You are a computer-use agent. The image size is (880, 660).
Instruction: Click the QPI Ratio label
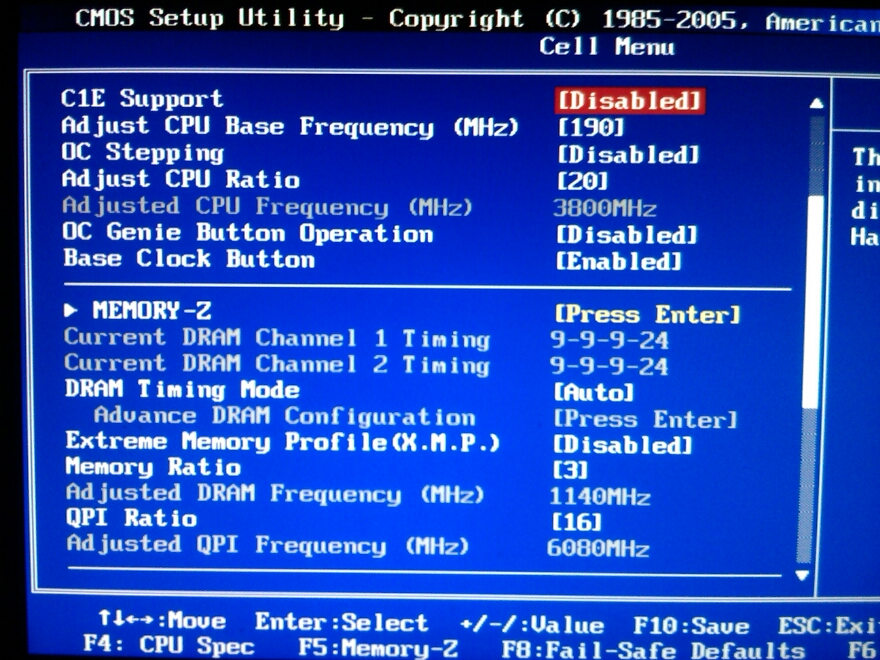click(132, 518)
